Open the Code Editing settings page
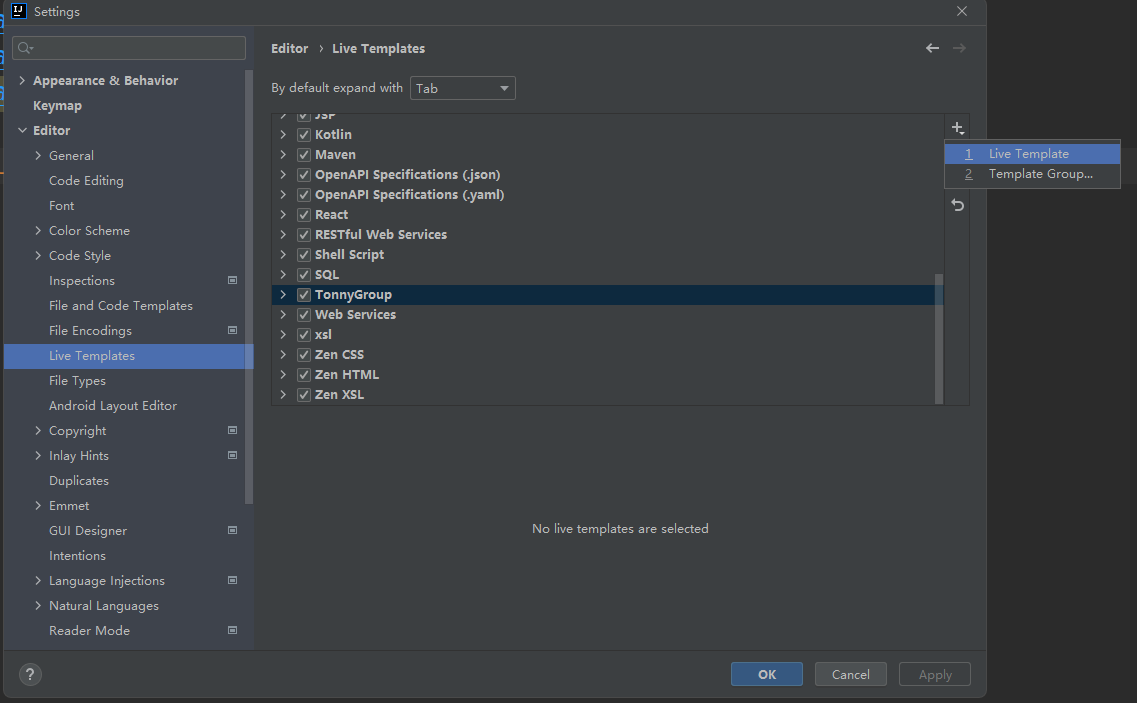1137x703 pixels. click(x=86, y=181)
